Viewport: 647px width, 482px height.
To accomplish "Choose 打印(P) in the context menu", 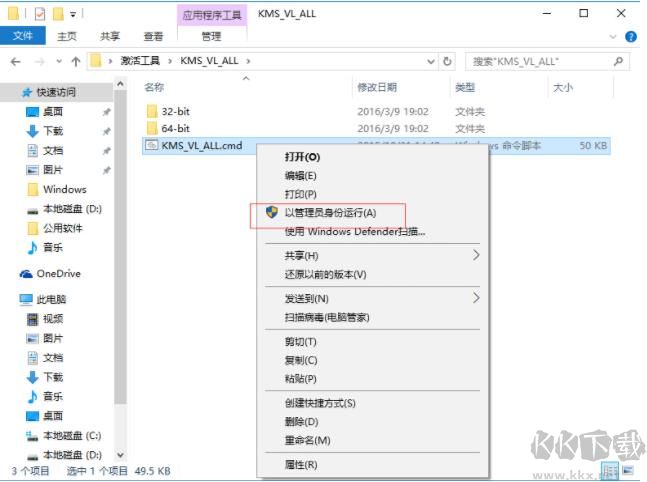I will coord(300,194).
